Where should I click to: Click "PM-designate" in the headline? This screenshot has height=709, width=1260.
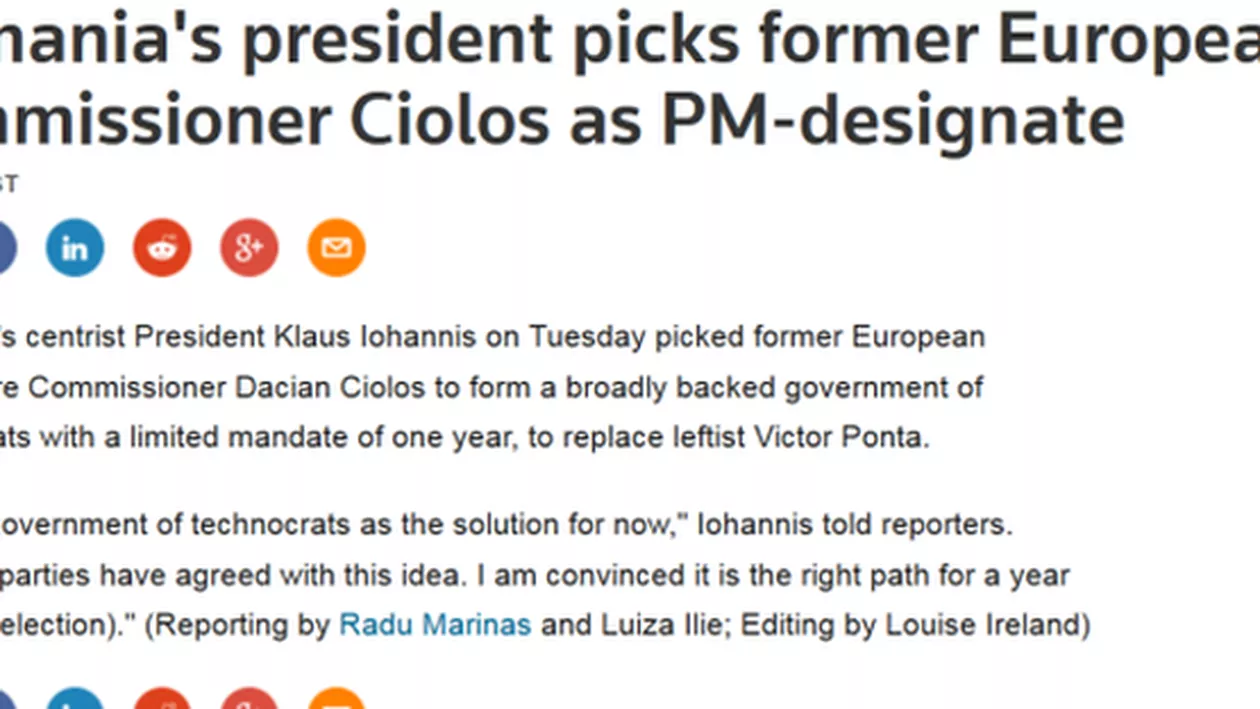tap(895, 120)
